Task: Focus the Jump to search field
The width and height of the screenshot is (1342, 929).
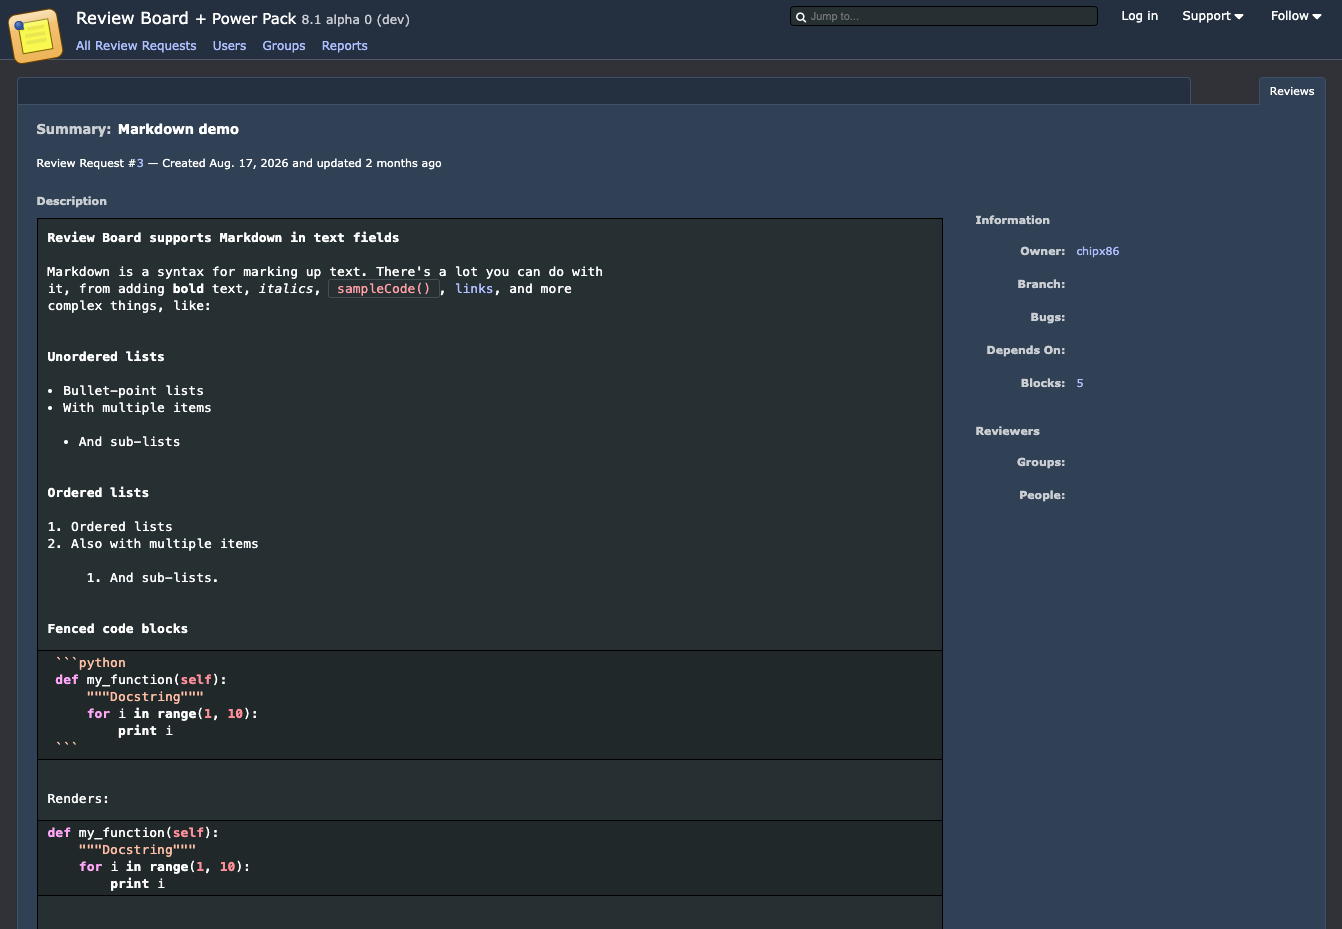Action: pyautogui.click(x=944, y=16)
